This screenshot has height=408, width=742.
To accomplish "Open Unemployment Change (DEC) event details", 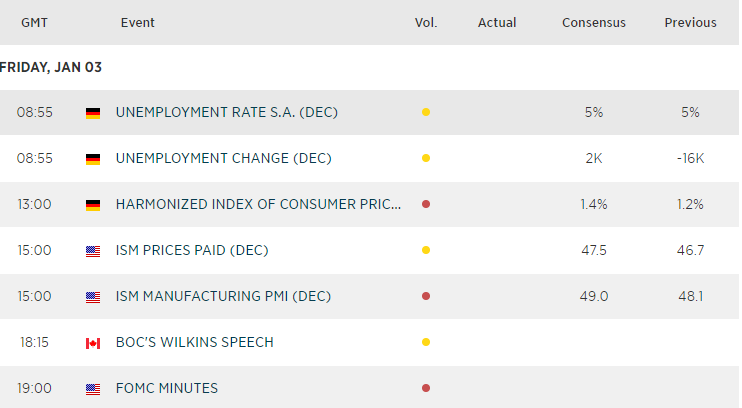I will pyautogui.click(x=223, y=159).
